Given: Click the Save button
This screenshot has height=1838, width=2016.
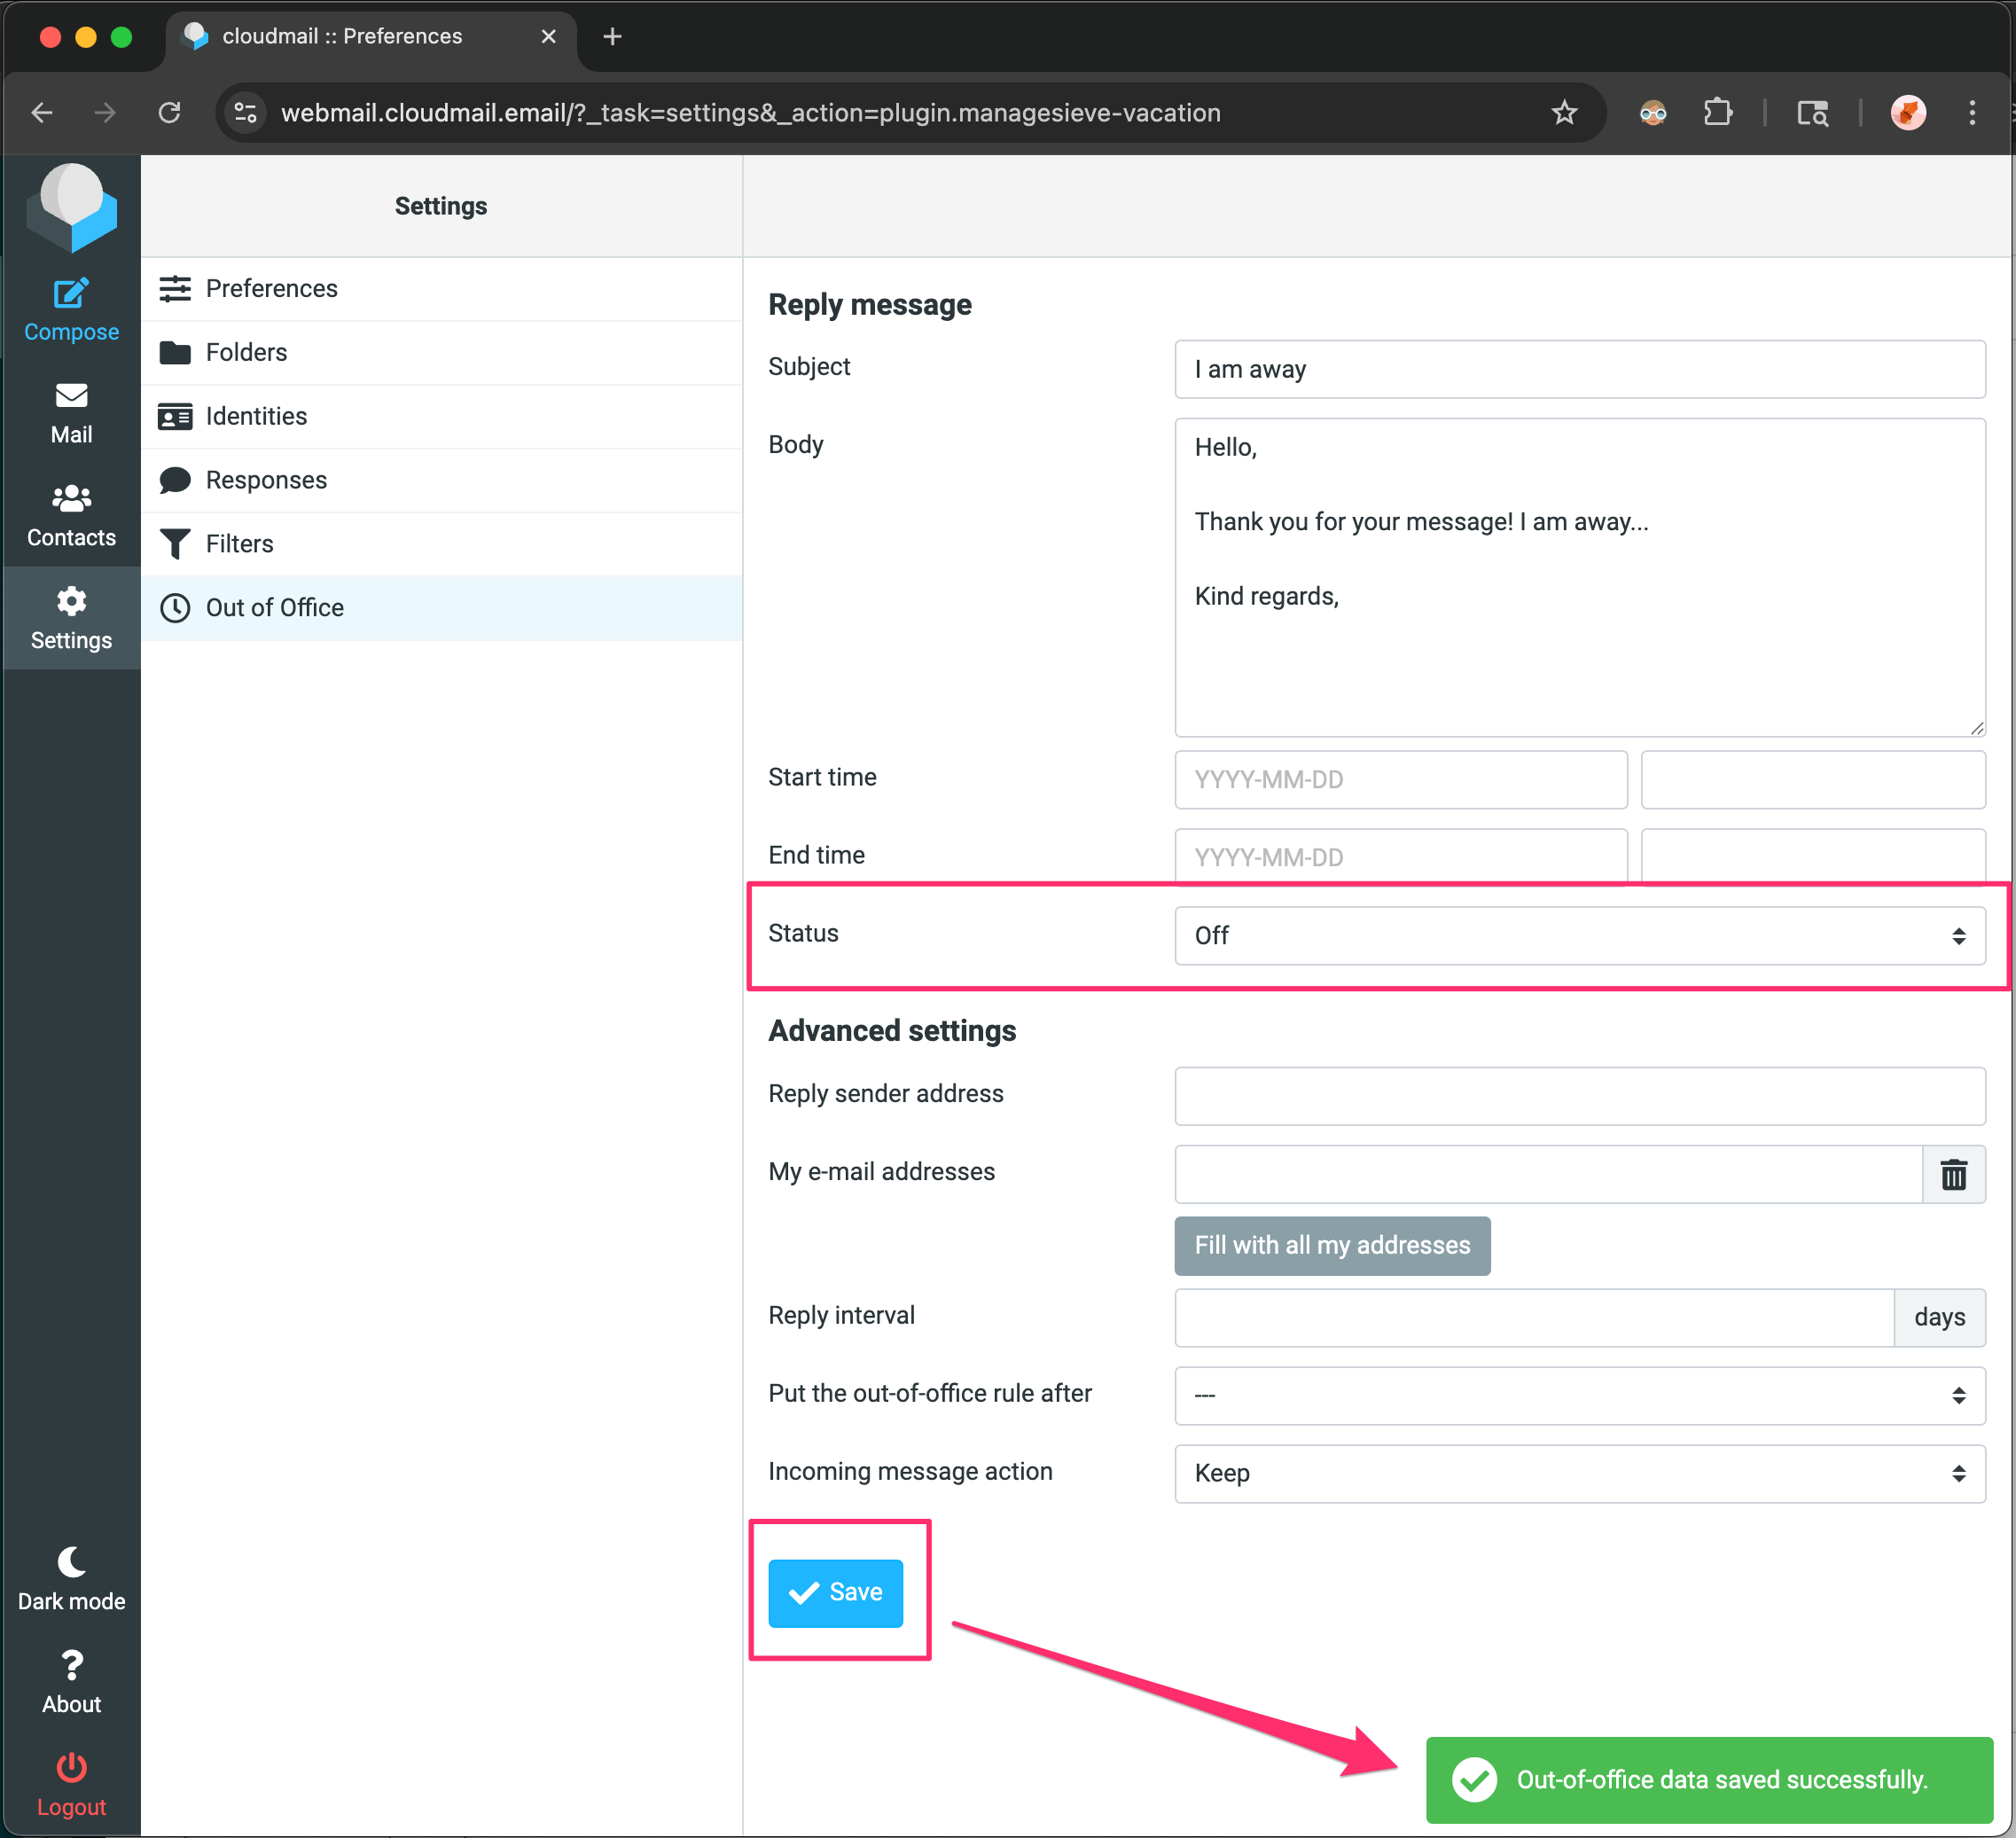Looking at the screenshot, I should [835, 1592].
